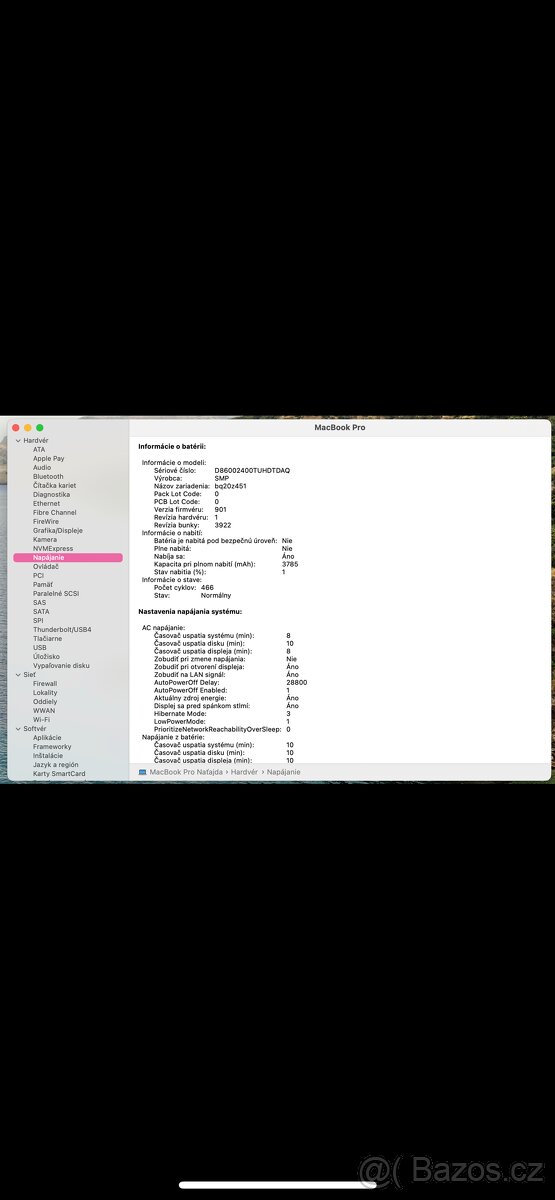Select SATA in the sidebar
The width and height of the screenshot is (555, 1200).
click(x=41, y=612)
